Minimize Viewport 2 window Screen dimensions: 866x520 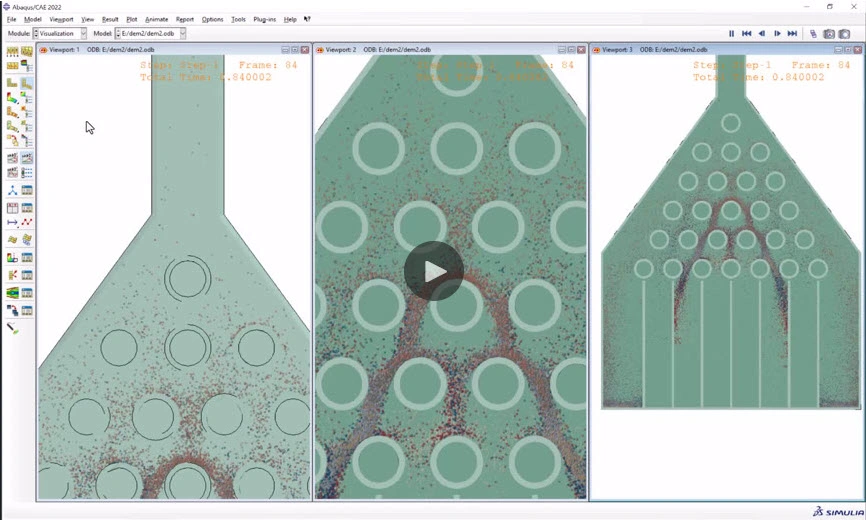562,50
